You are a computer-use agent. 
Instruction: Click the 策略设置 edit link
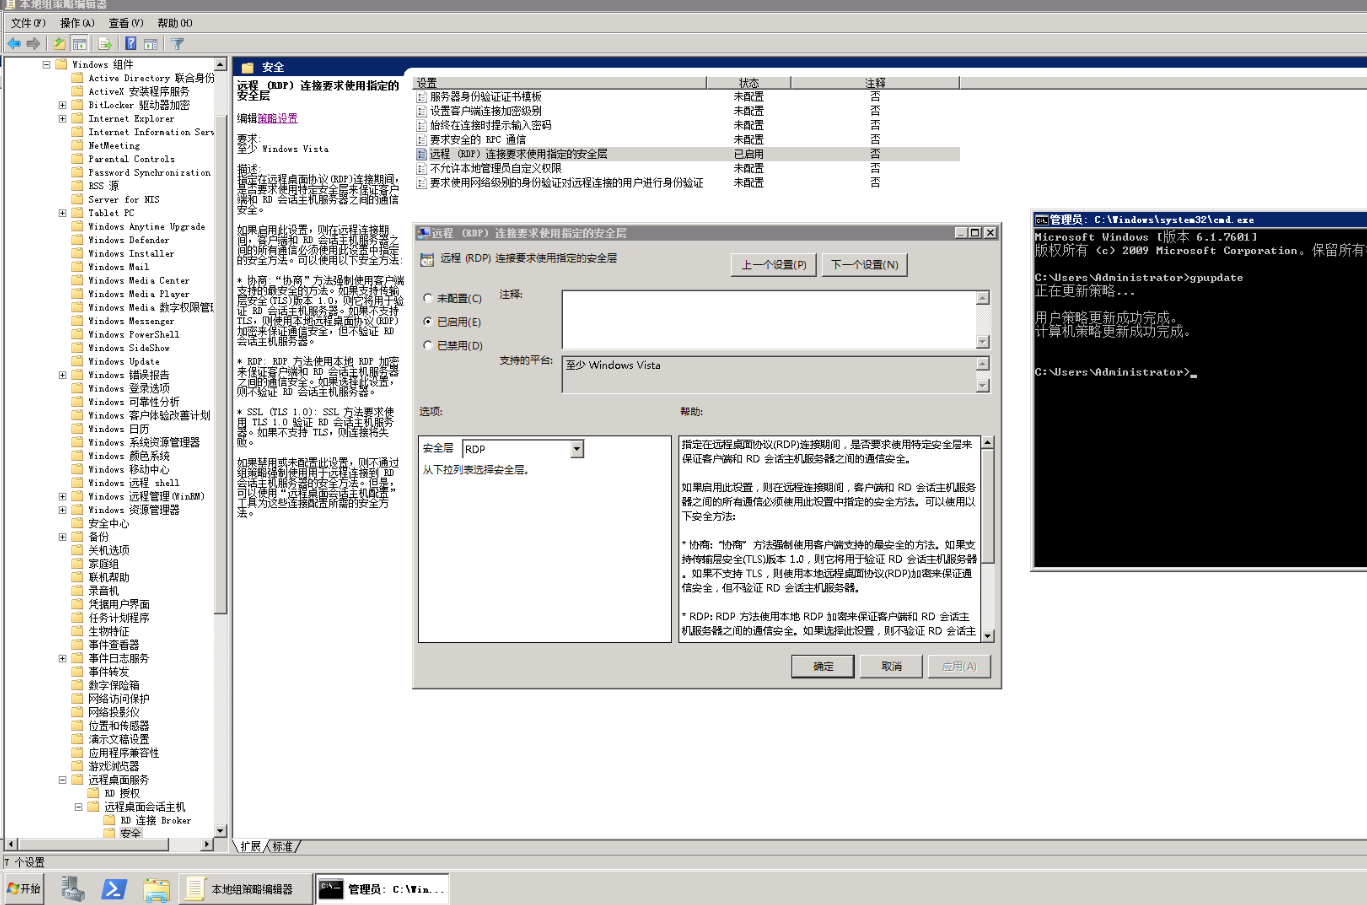pyautogui.click(x=277, y=118)
